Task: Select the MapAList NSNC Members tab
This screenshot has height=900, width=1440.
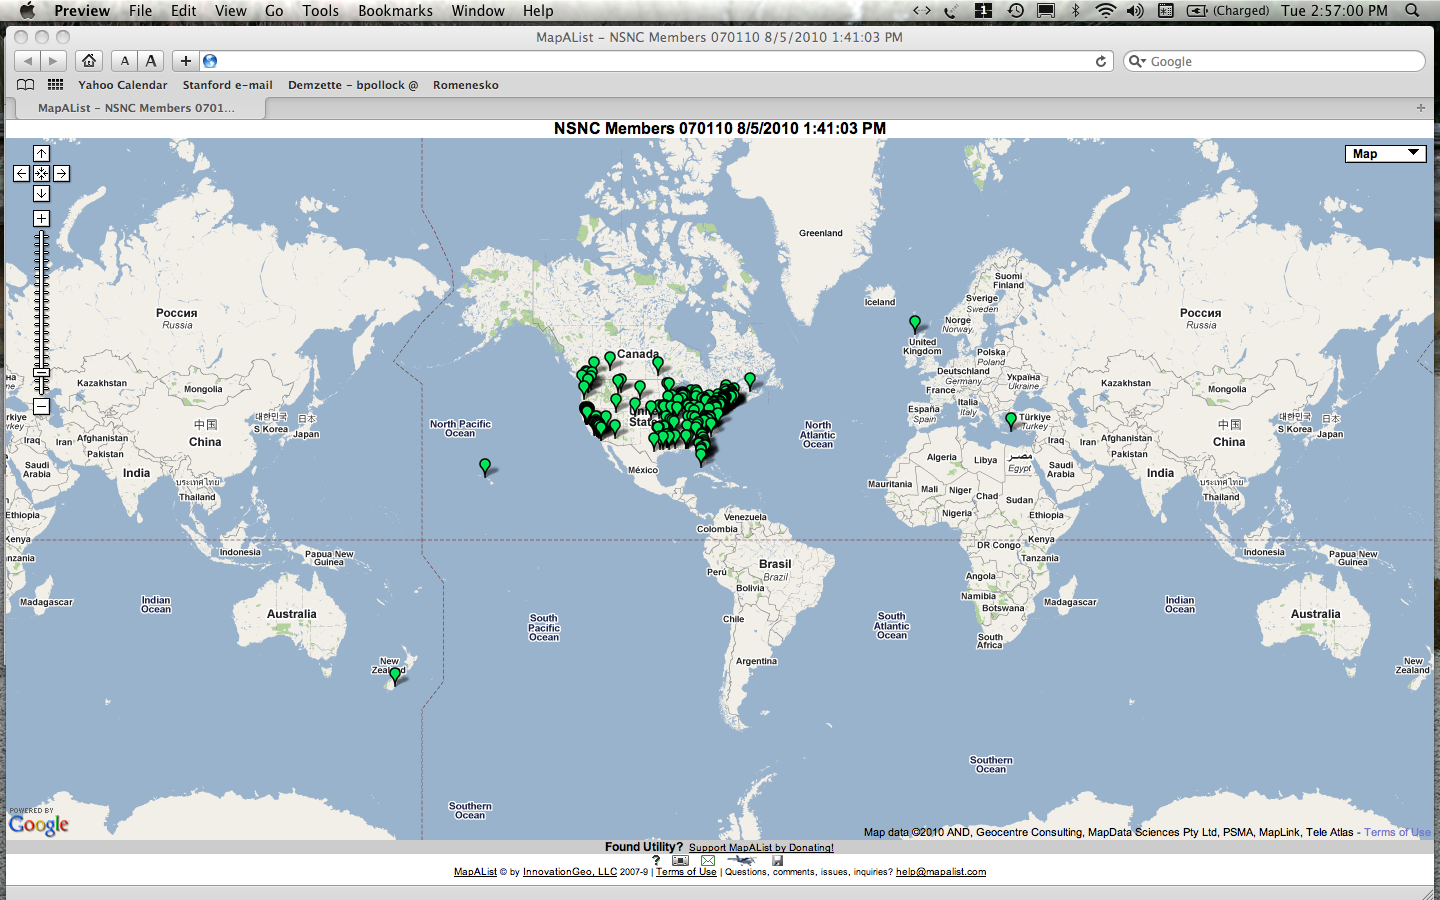Action: click(138, 108)
